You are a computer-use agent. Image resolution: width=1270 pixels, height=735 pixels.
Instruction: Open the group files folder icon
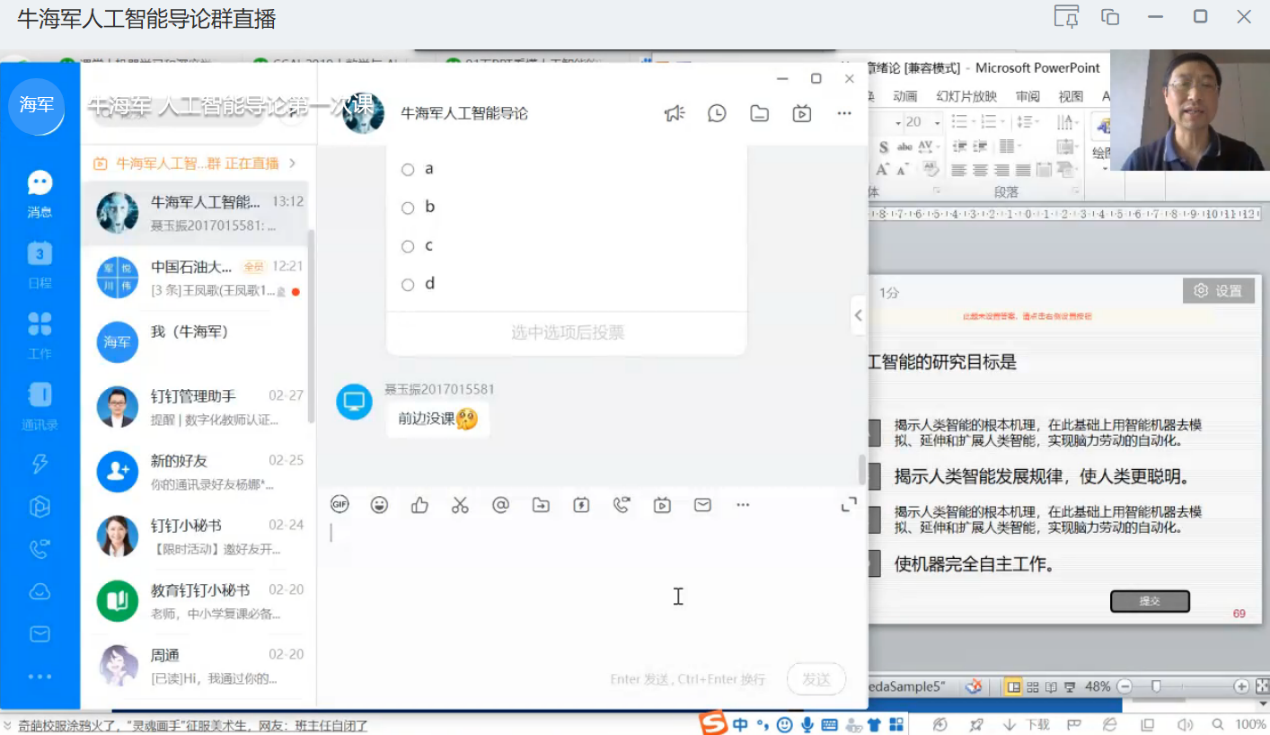coord(759,113)
